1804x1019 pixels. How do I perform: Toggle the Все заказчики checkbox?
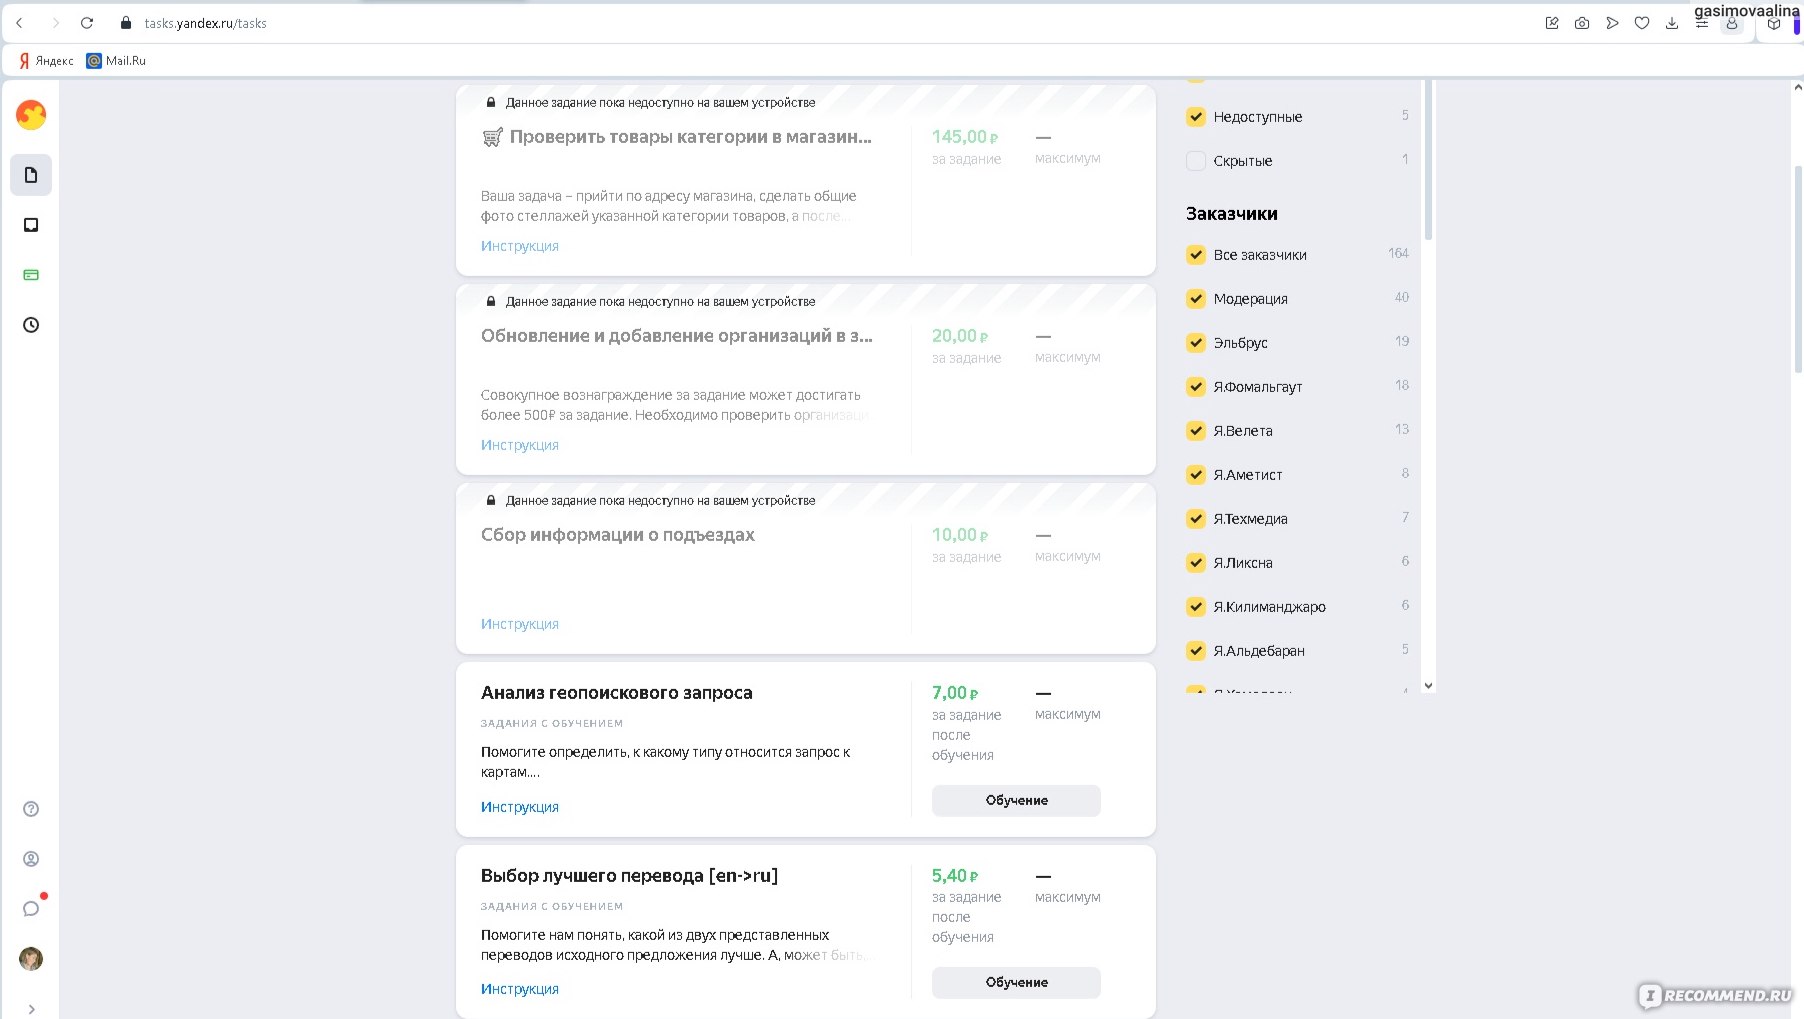coord(1196,255)
